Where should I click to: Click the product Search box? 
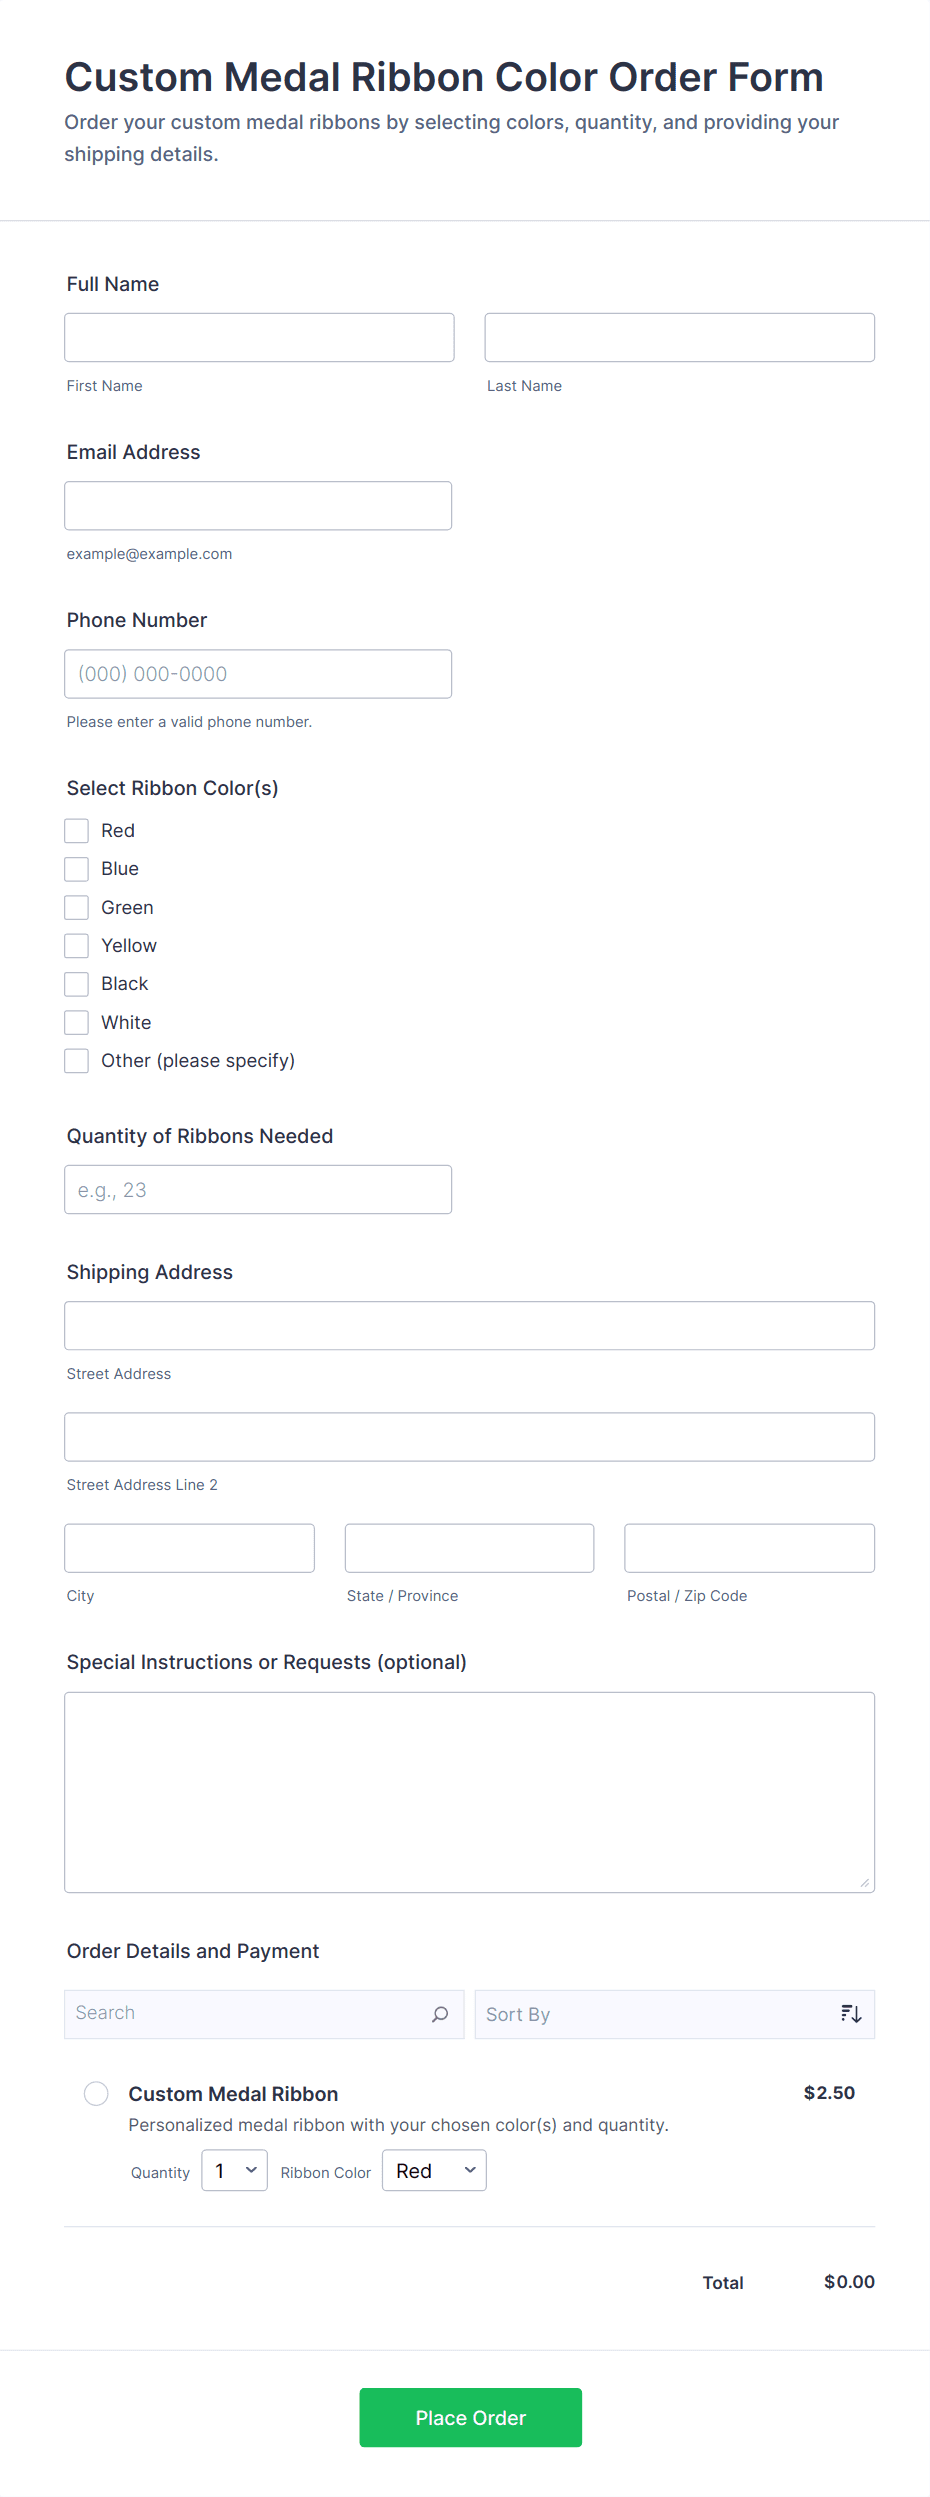tap(250, 2013)
